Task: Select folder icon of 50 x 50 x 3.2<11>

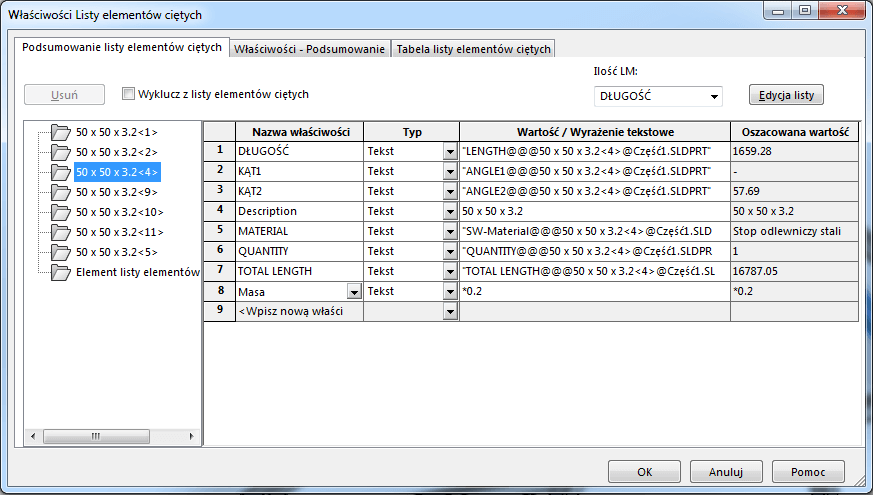Action: pyautogui.click(x=61, y=231)
